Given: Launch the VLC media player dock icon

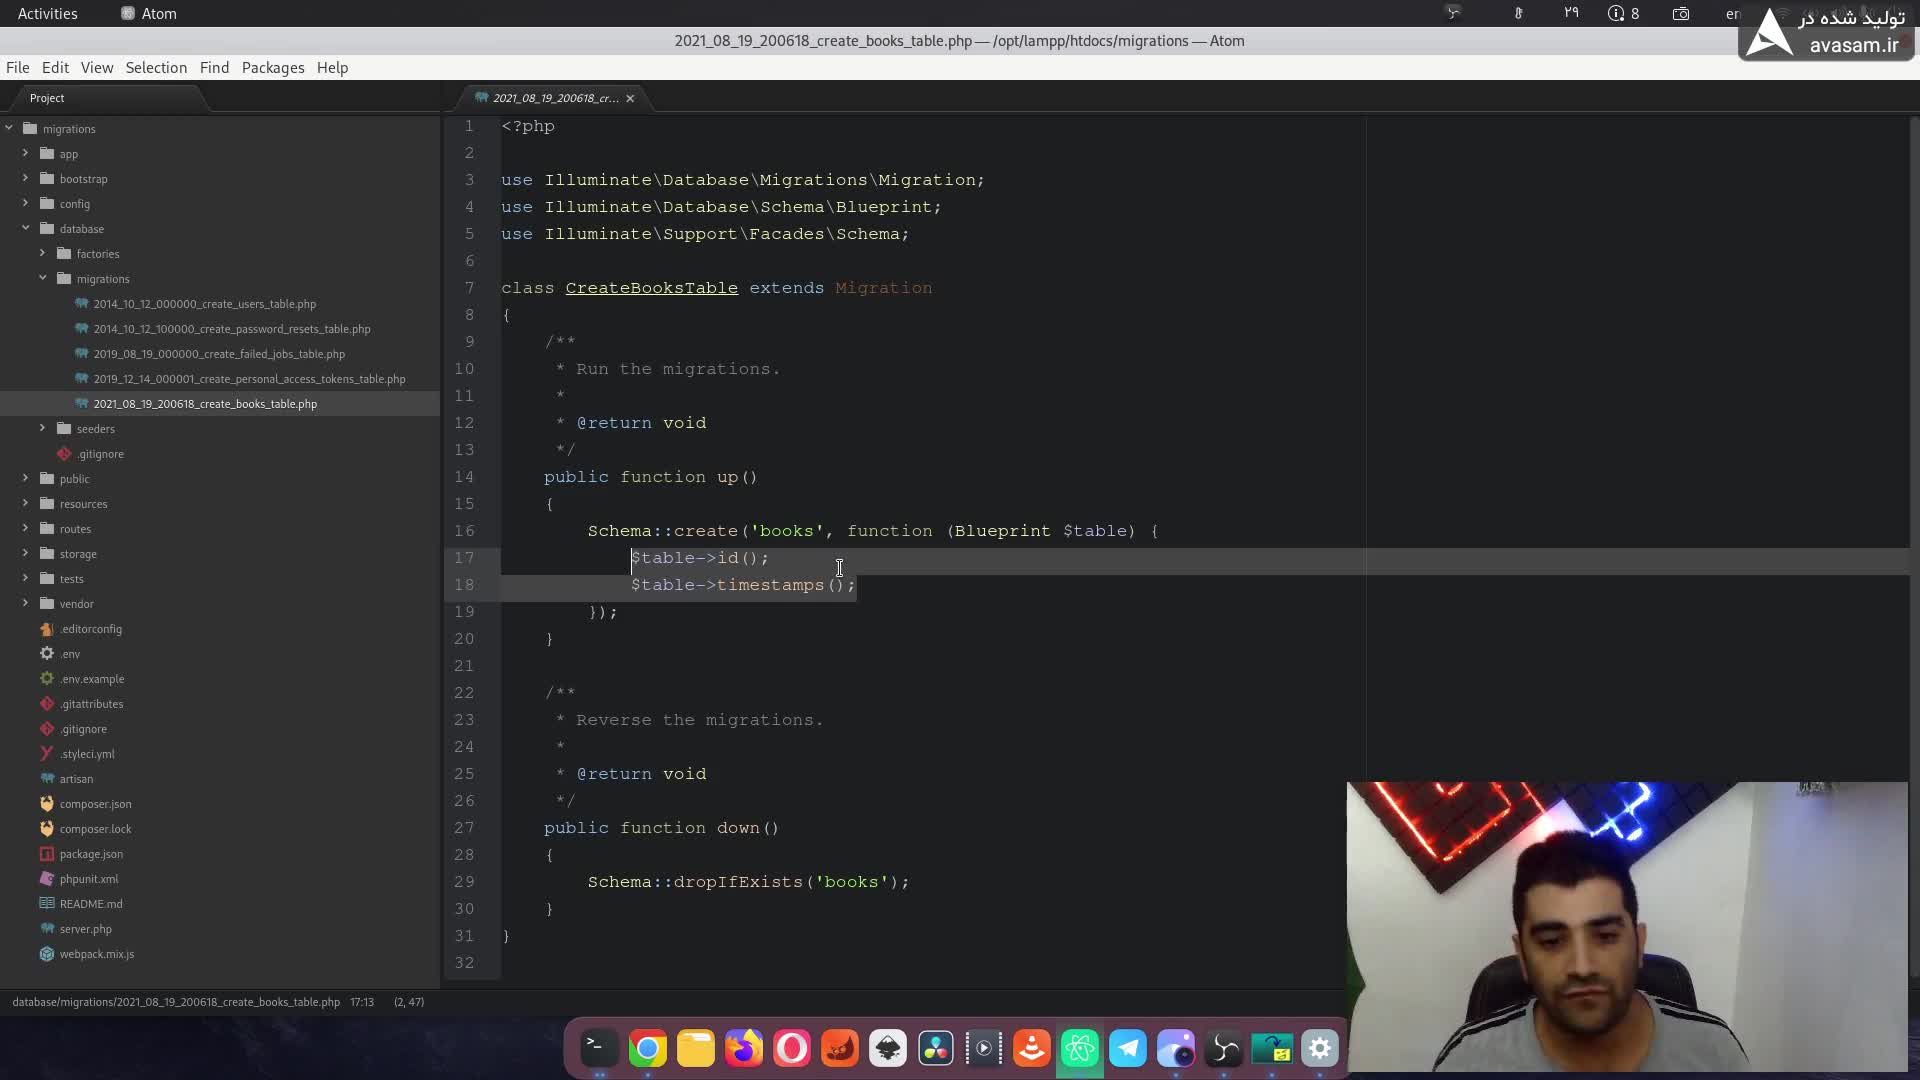Looking at the screenshot, I should click(1031, 1048).
